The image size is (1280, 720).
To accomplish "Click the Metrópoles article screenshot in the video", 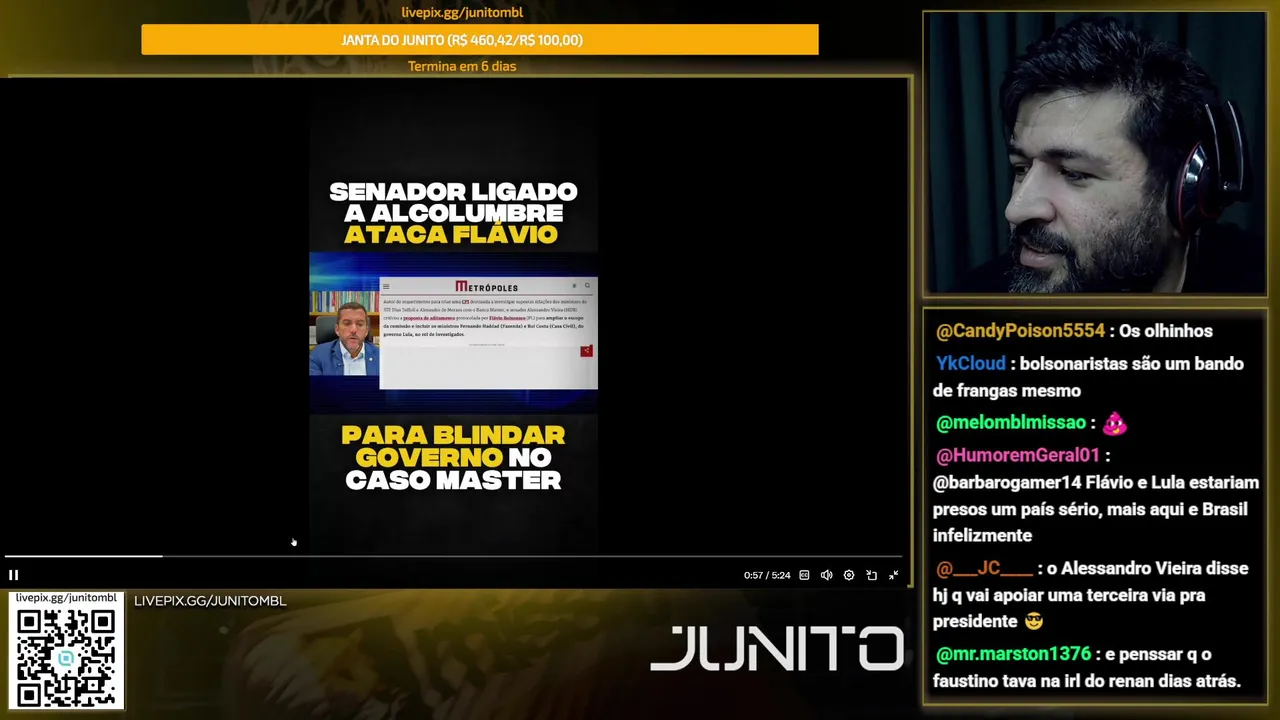I will tap(488, 332).
